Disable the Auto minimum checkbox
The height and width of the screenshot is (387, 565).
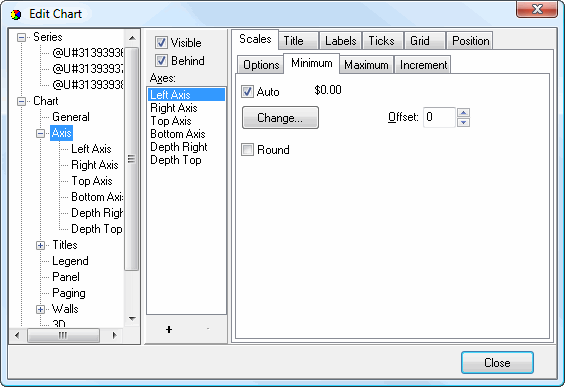247,92
